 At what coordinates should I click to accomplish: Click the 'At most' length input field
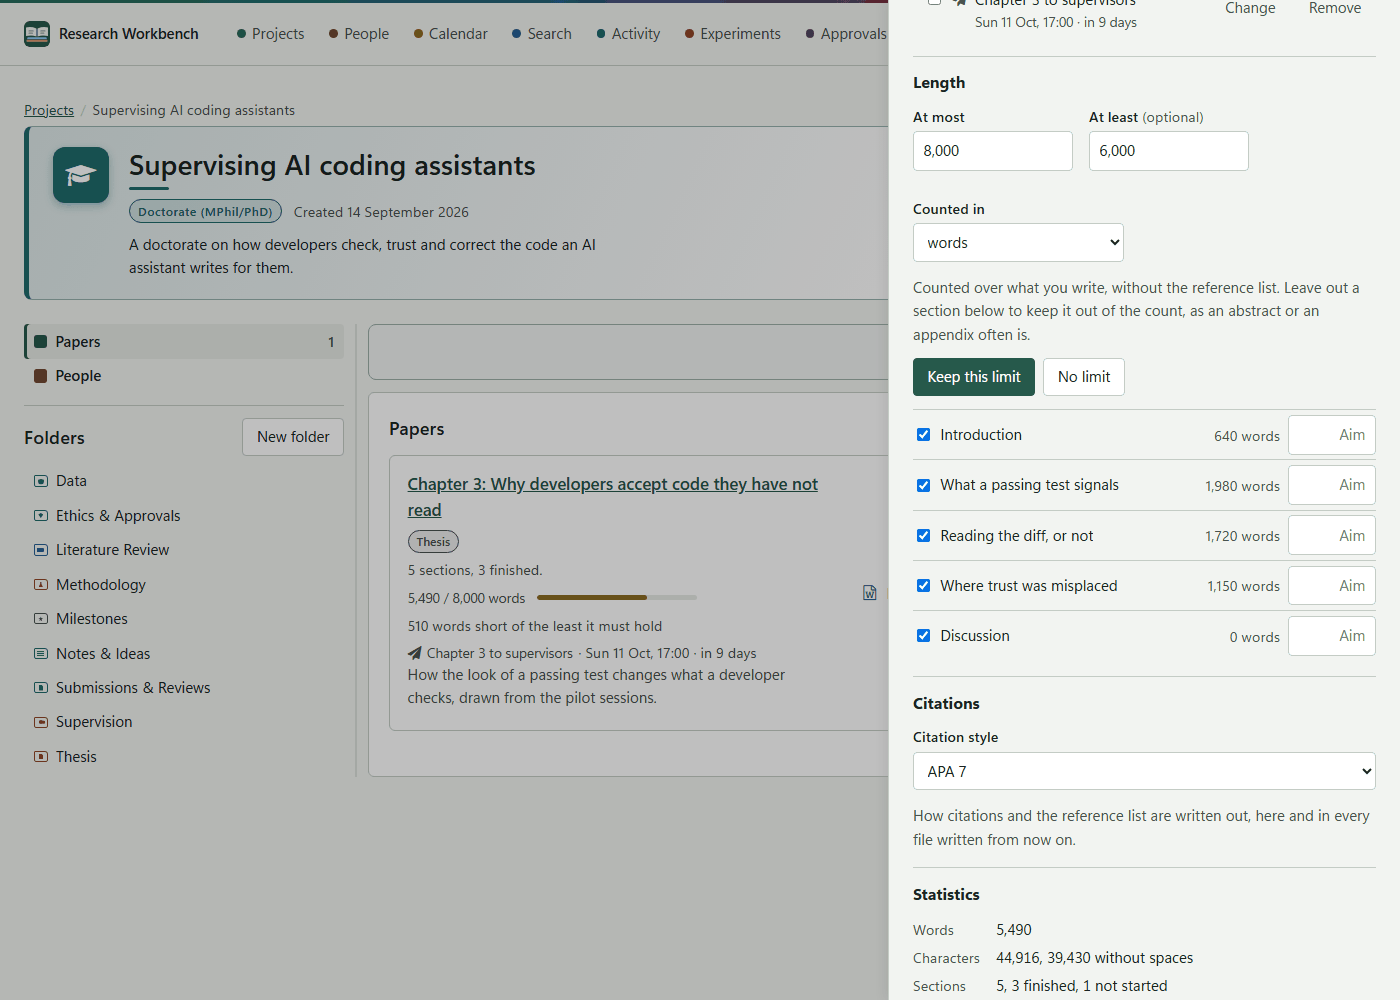993,151
